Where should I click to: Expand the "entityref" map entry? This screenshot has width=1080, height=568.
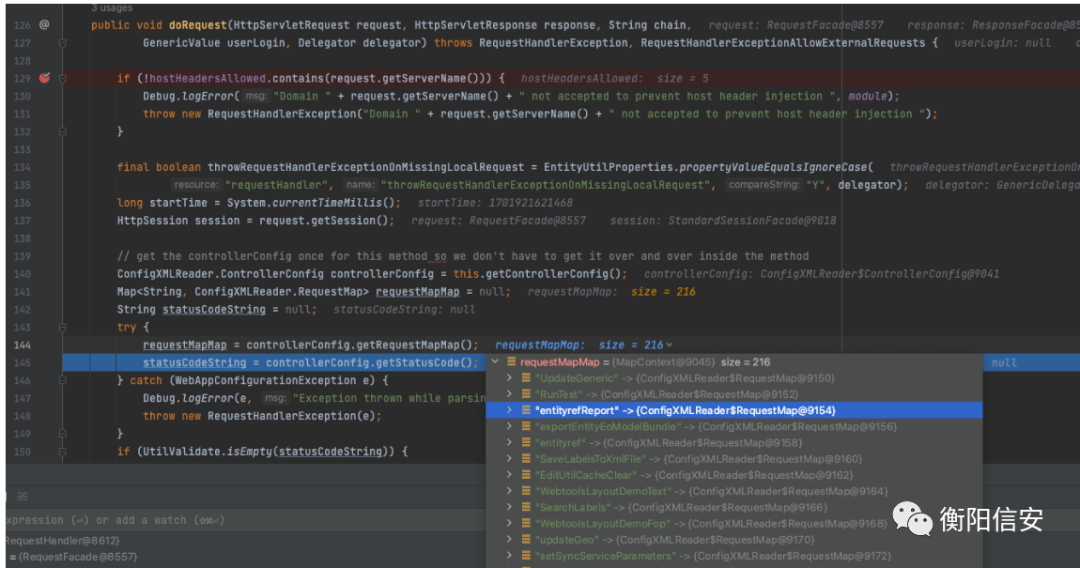coord(509,443)
